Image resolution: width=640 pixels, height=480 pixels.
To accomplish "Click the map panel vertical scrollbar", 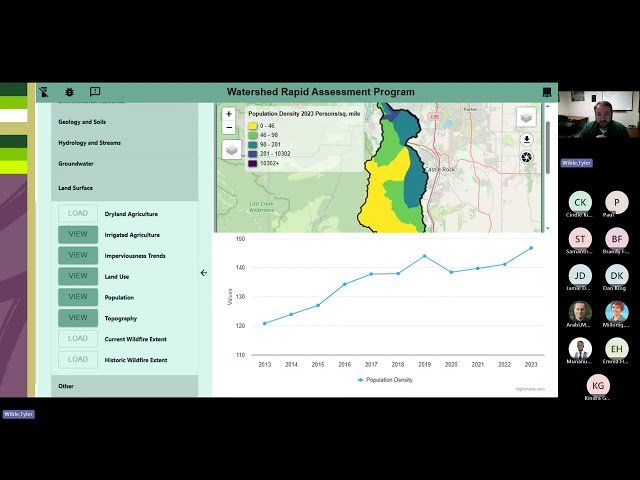I will click(548, 147).
